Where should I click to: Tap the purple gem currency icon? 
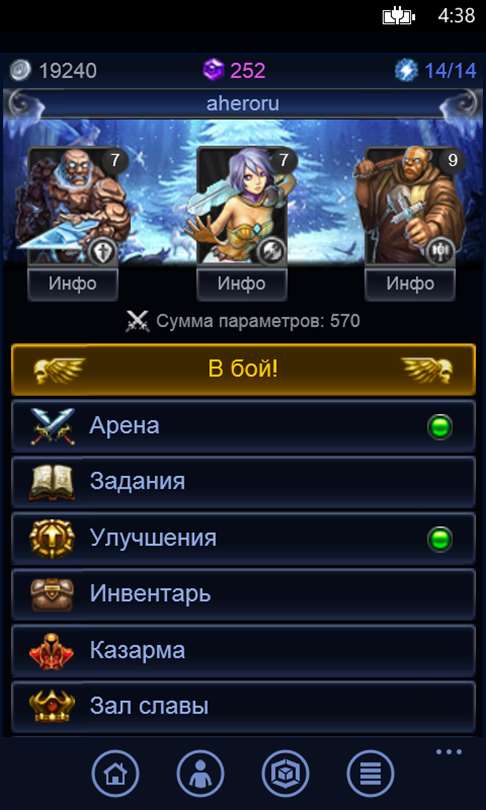click(x=213, y=70)
